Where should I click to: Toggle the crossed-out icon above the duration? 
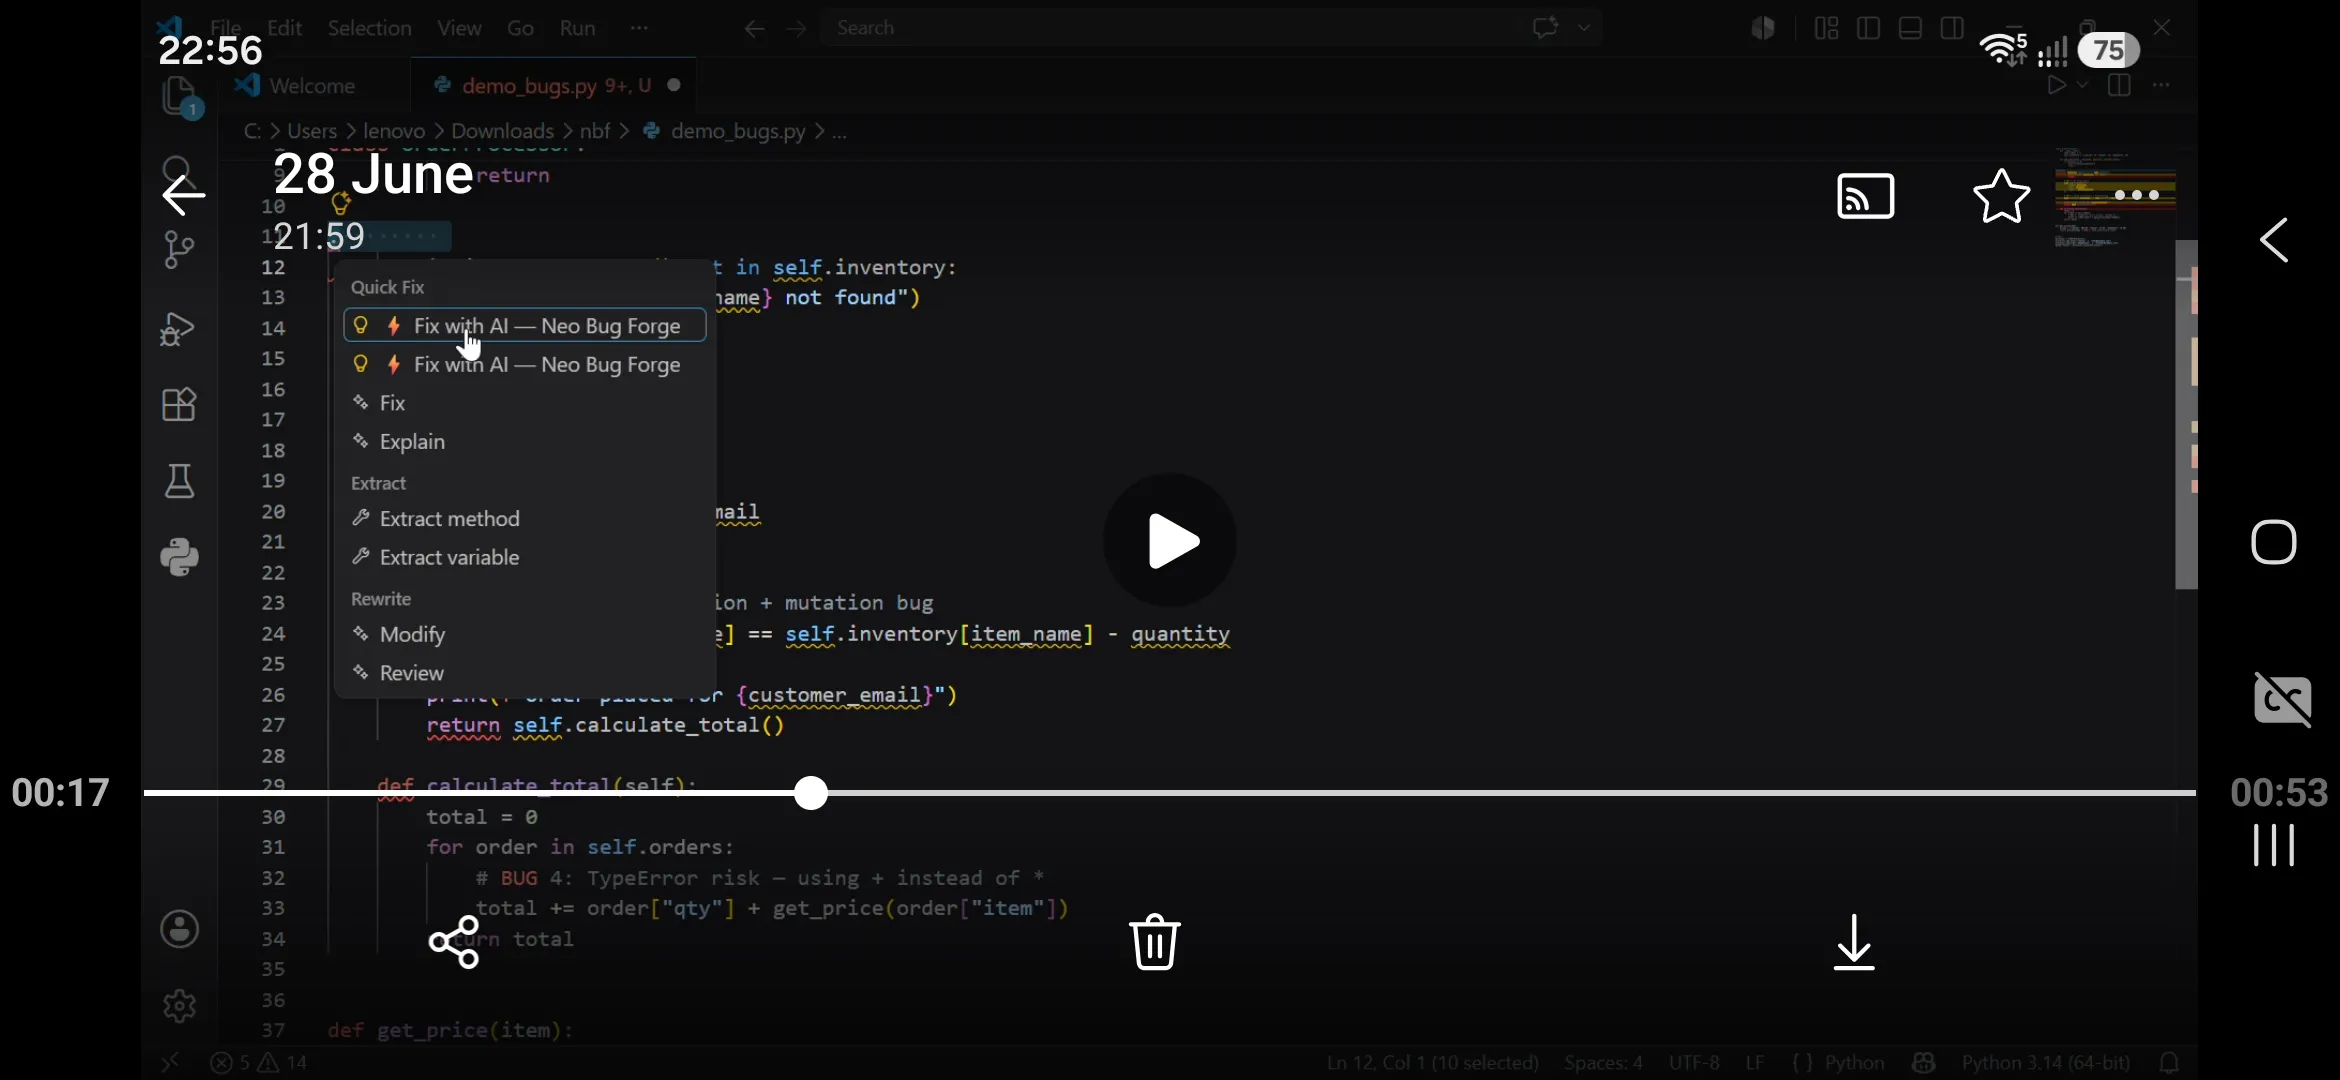point(2283,699)
